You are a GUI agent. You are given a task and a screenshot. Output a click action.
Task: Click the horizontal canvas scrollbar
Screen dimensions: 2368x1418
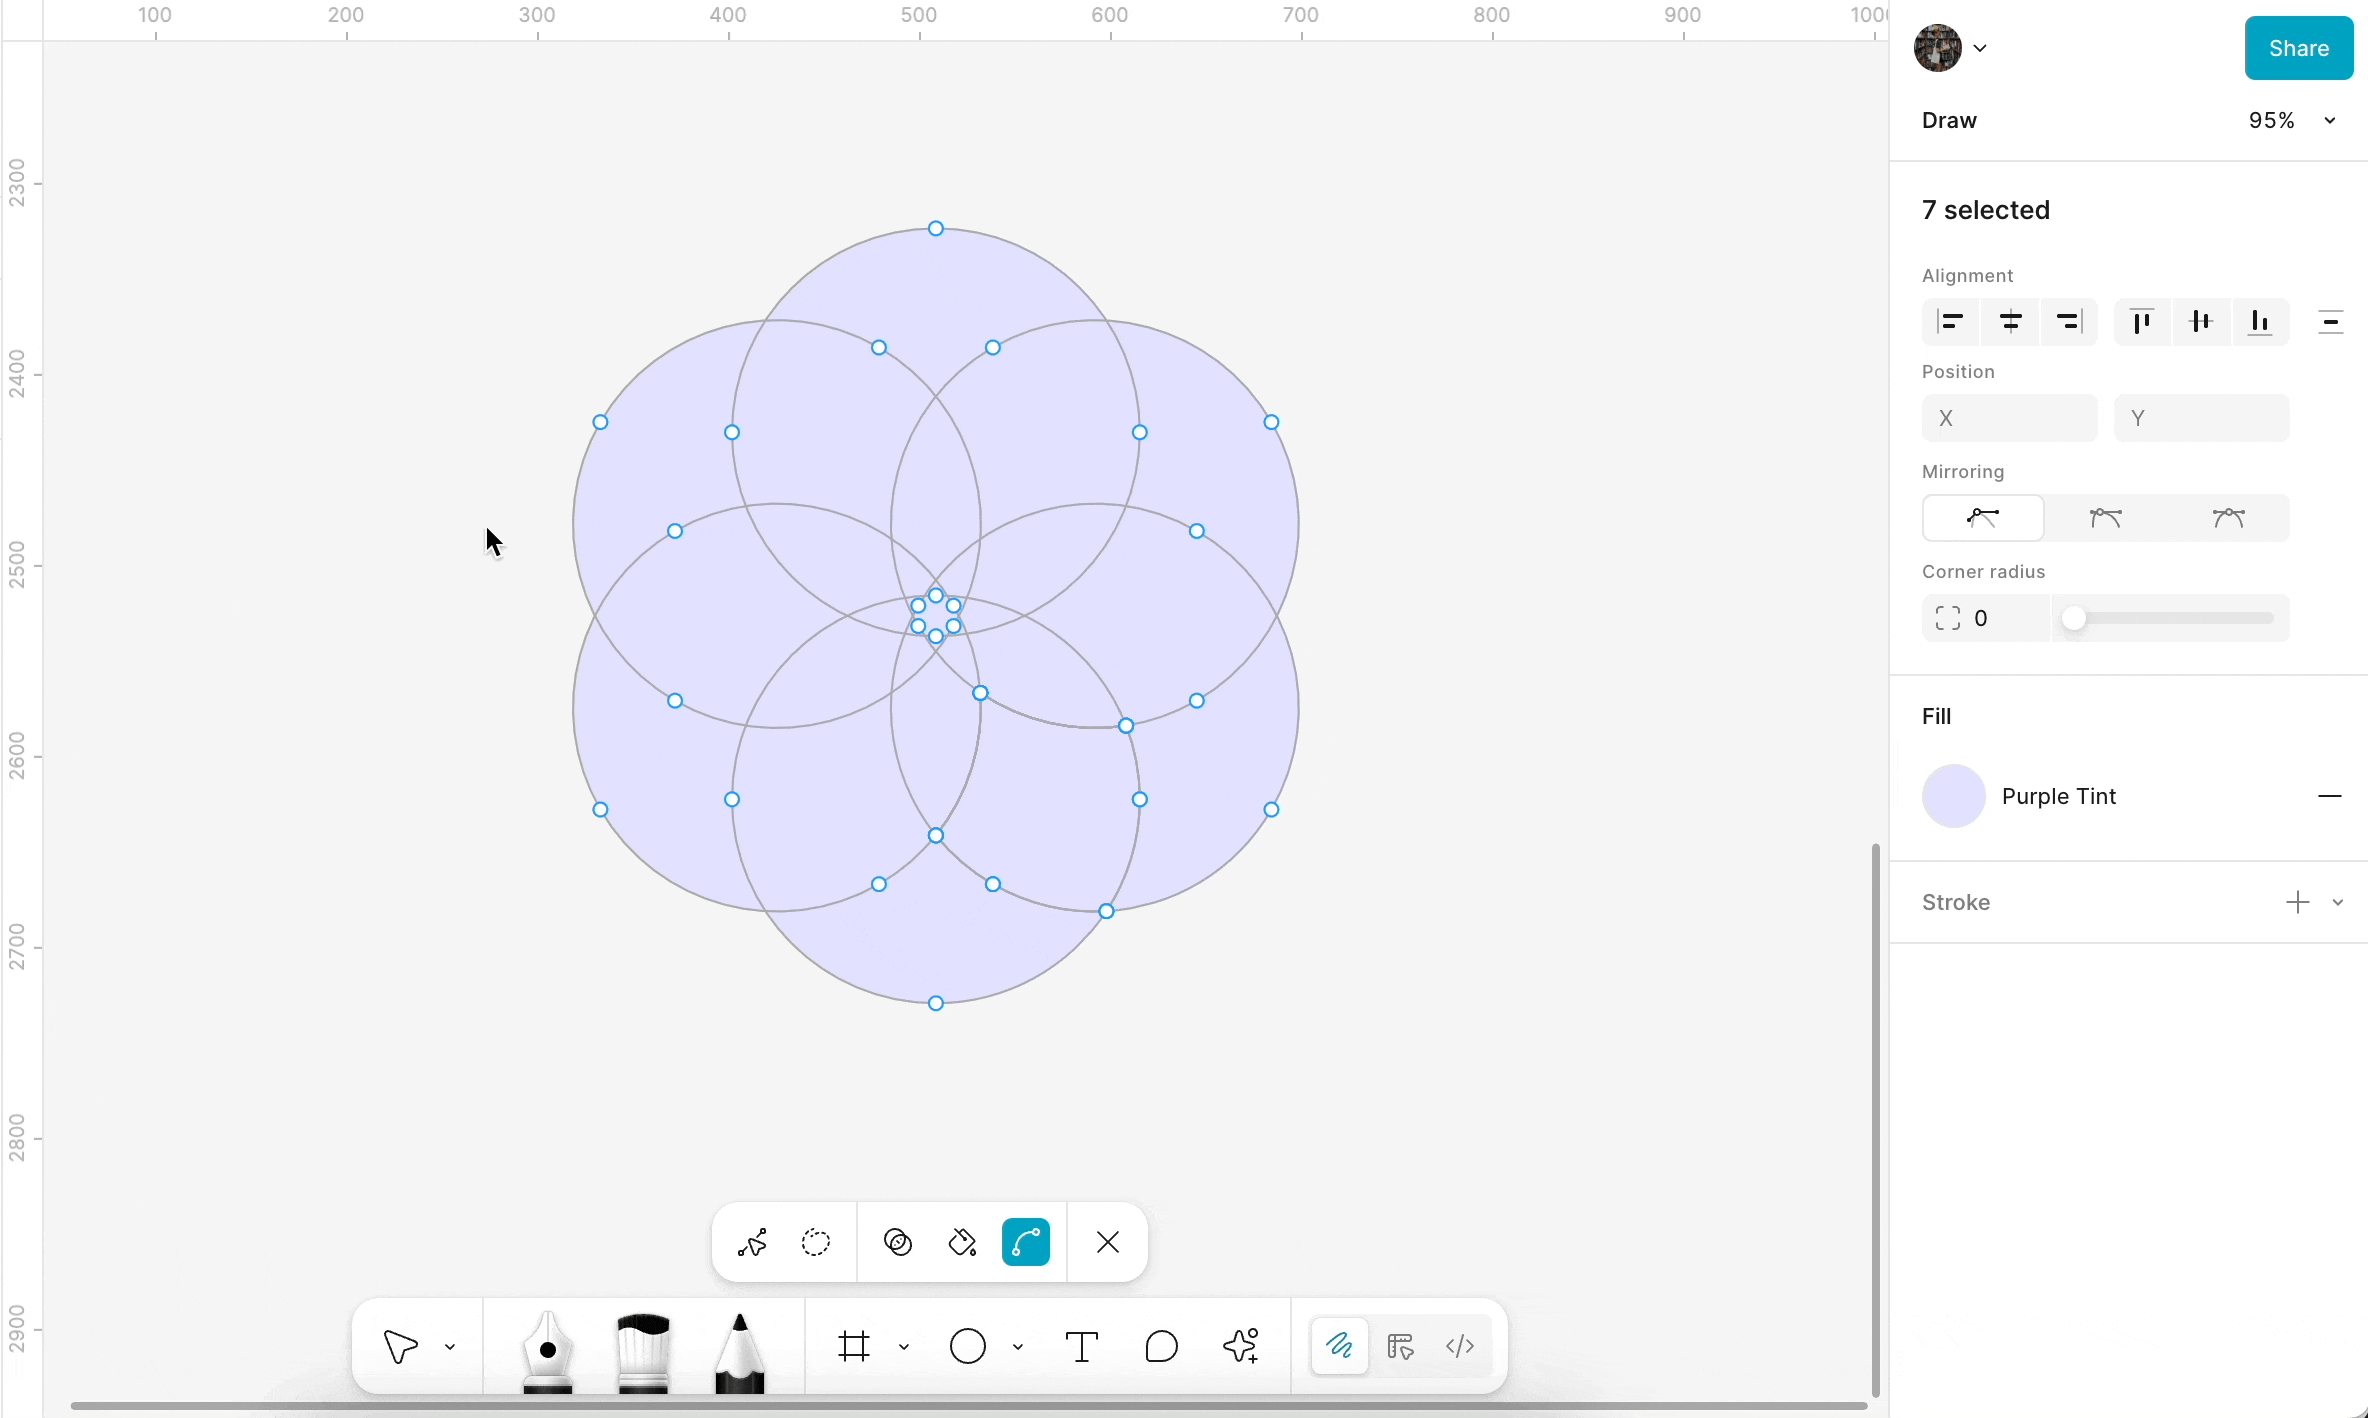(968, 1406)
